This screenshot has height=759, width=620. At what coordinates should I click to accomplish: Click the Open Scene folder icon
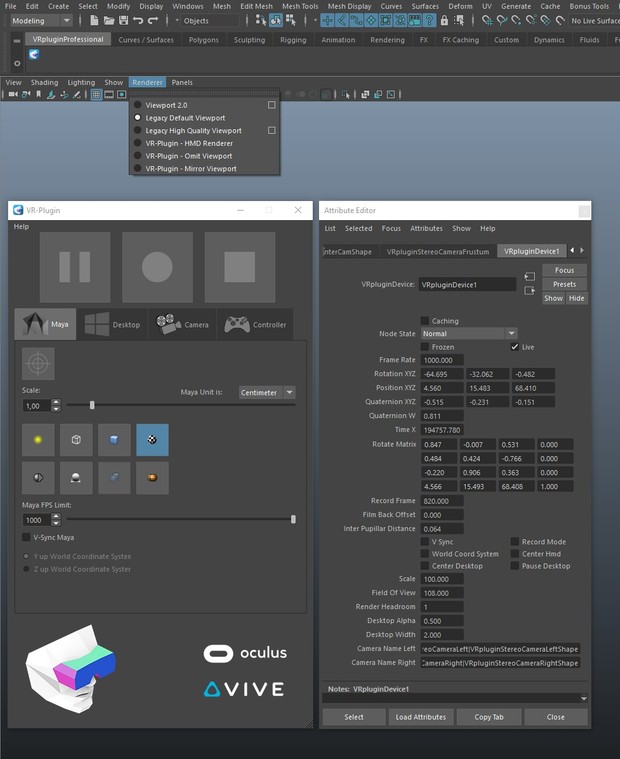[109, 20]
